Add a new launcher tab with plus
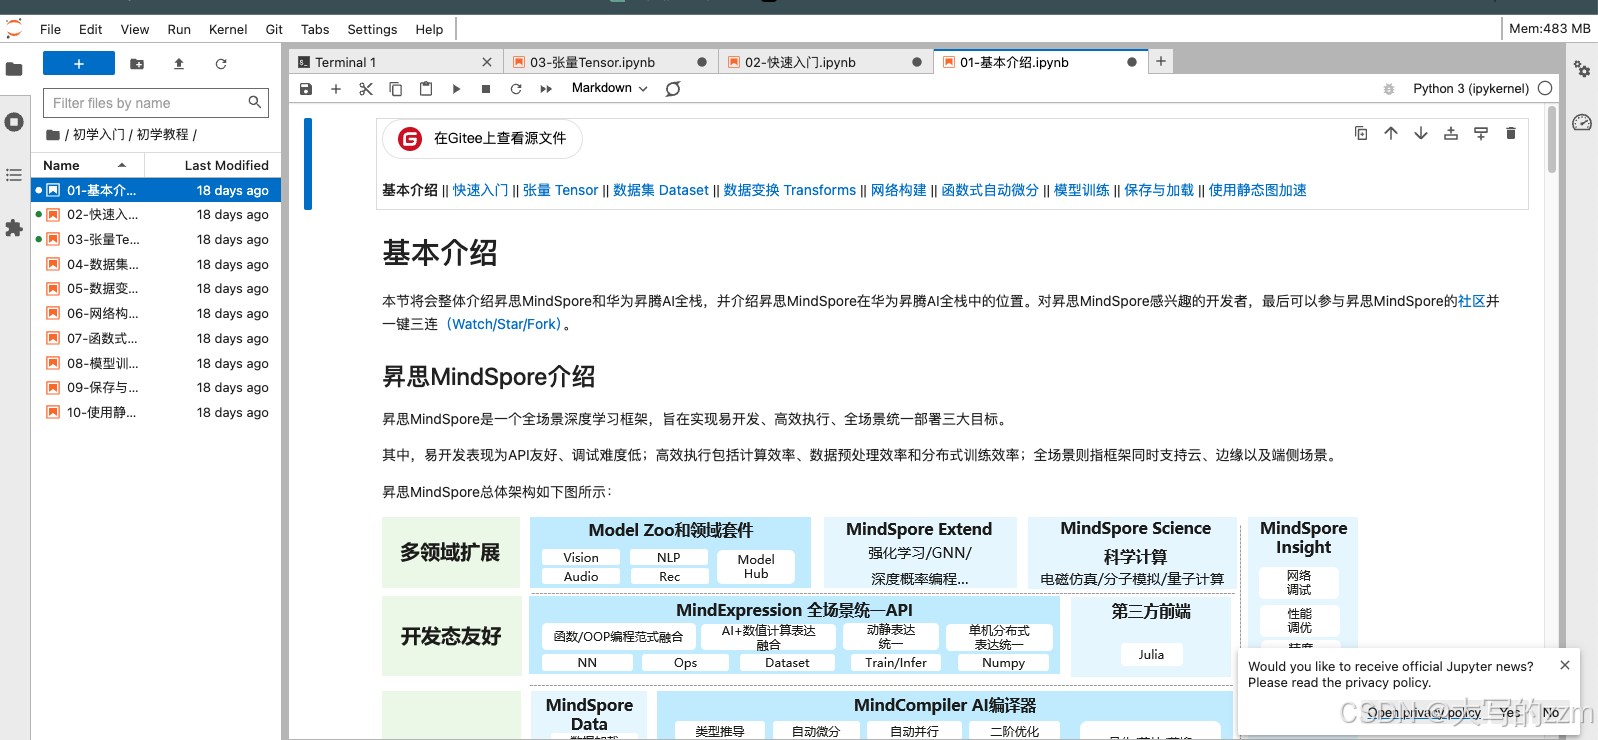This screenshot has height=740, width=1598. [1161, 62]
